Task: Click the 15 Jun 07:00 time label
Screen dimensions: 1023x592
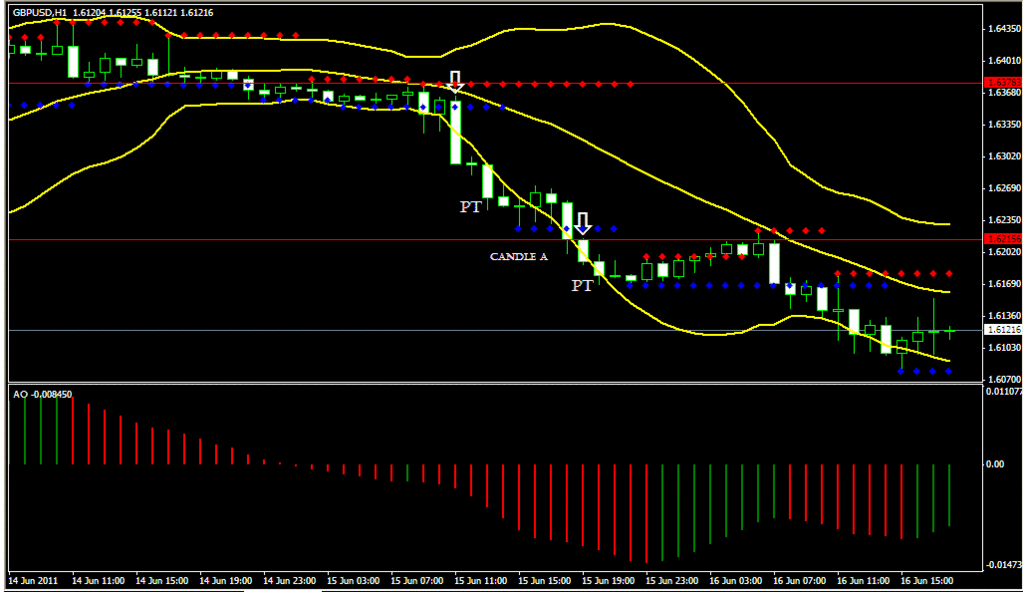Action: coord(417,580)
